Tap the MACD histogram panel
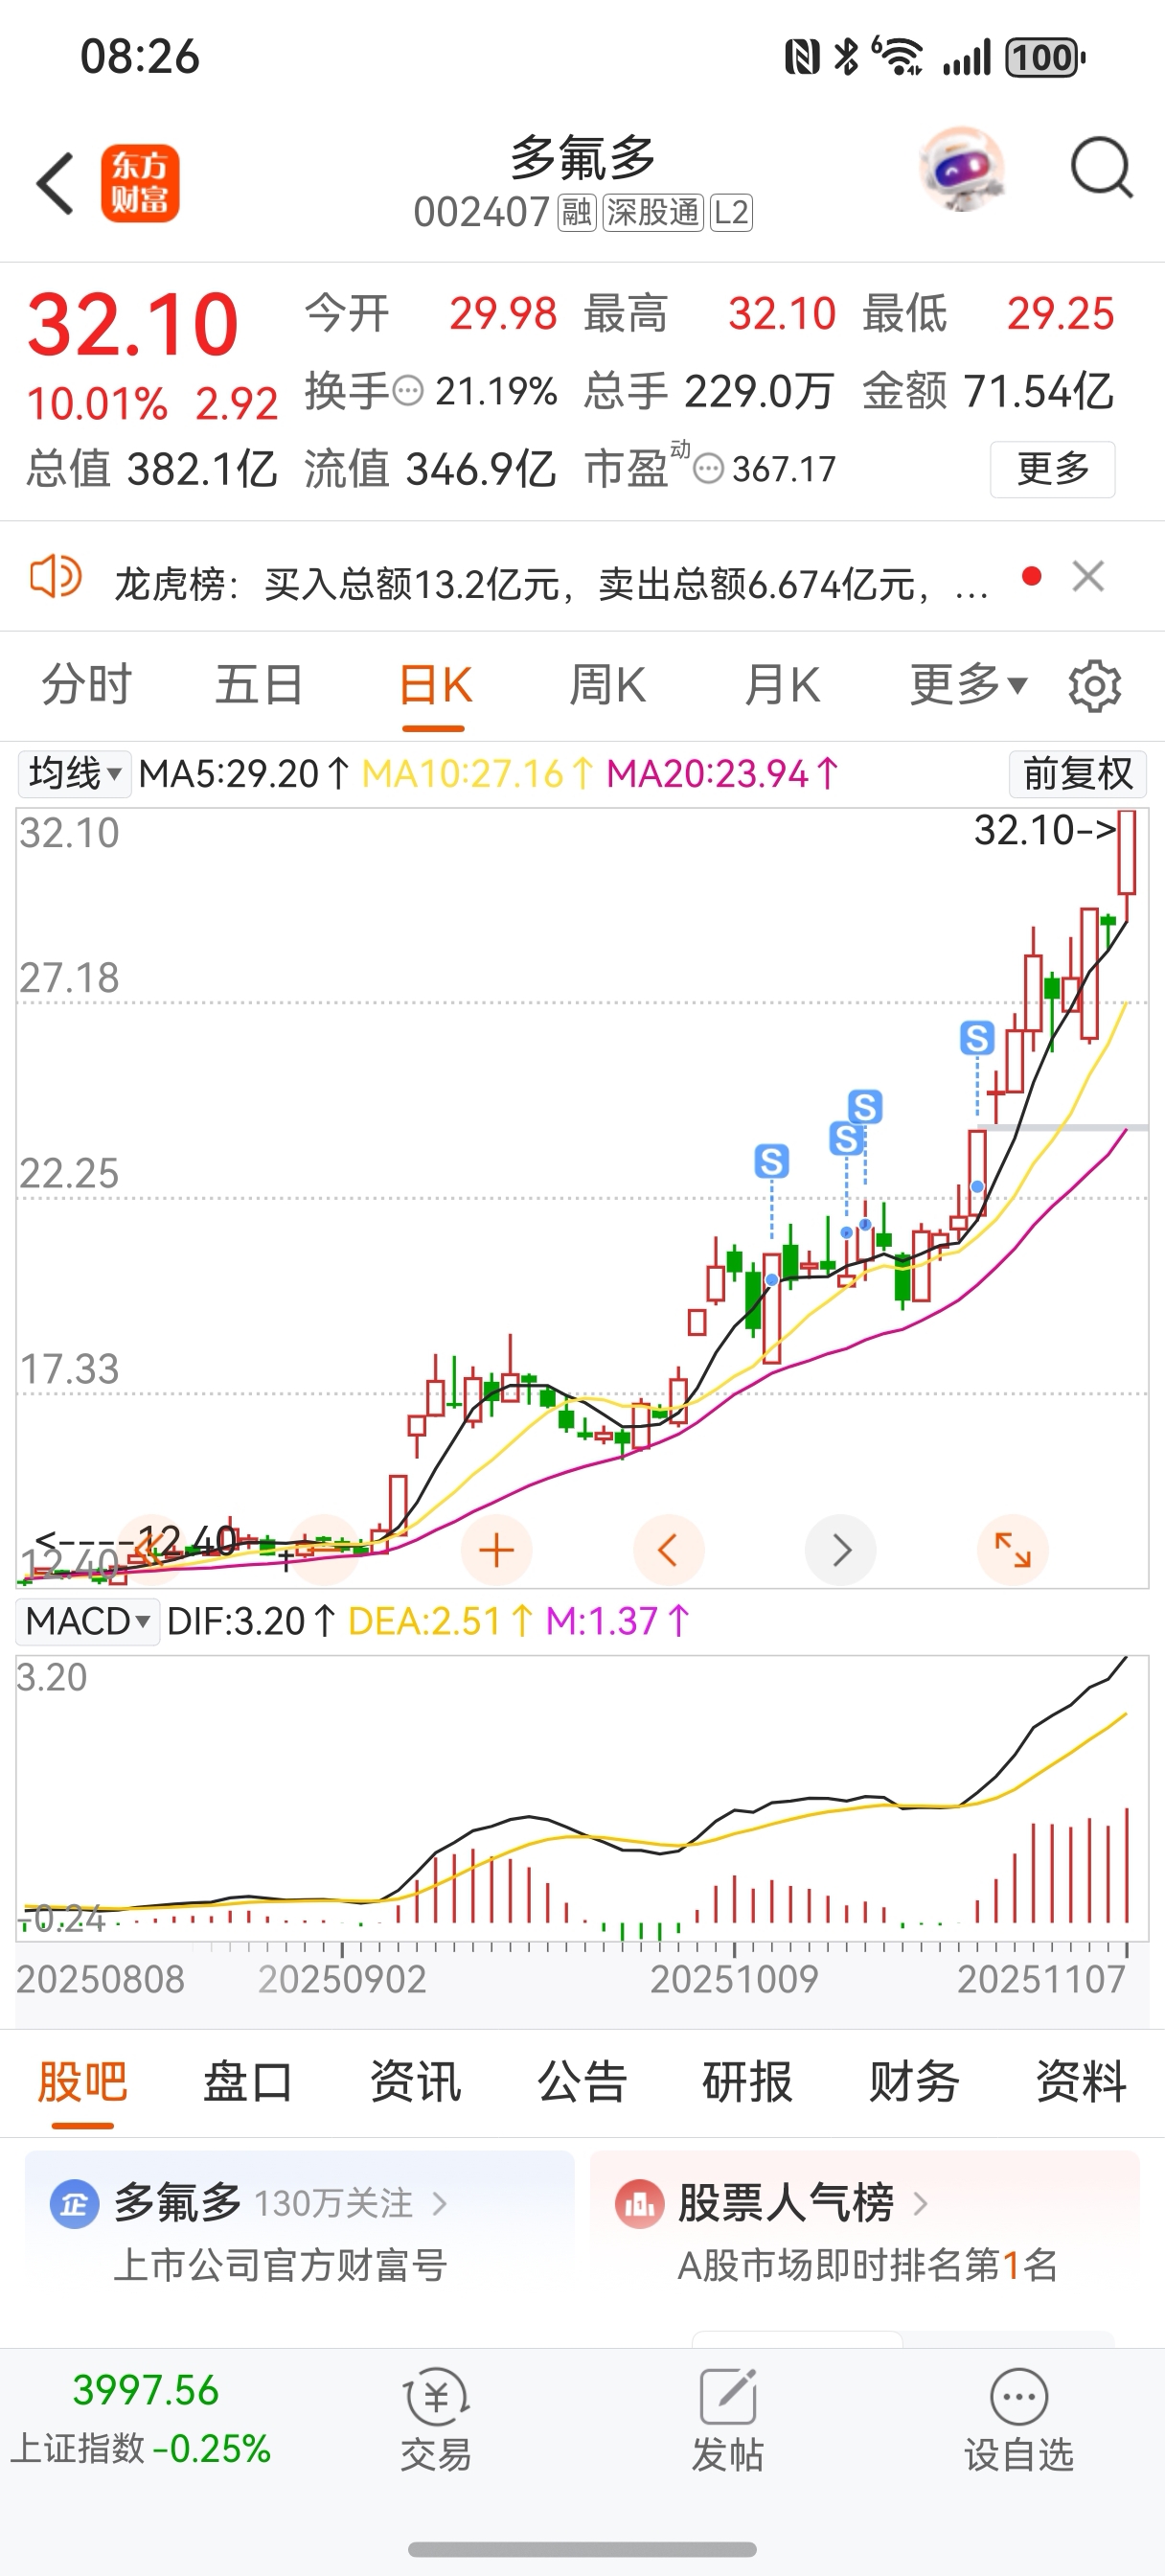Viewport: 1165px width, 2576px height. [582, 1800]
